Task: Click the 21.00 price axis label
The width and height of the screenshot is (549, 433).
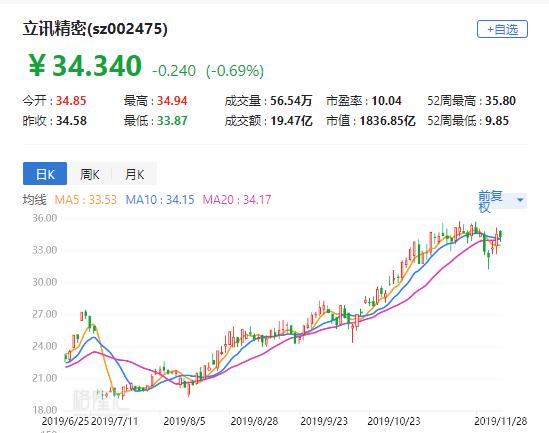Action: [x=44, y=378]
